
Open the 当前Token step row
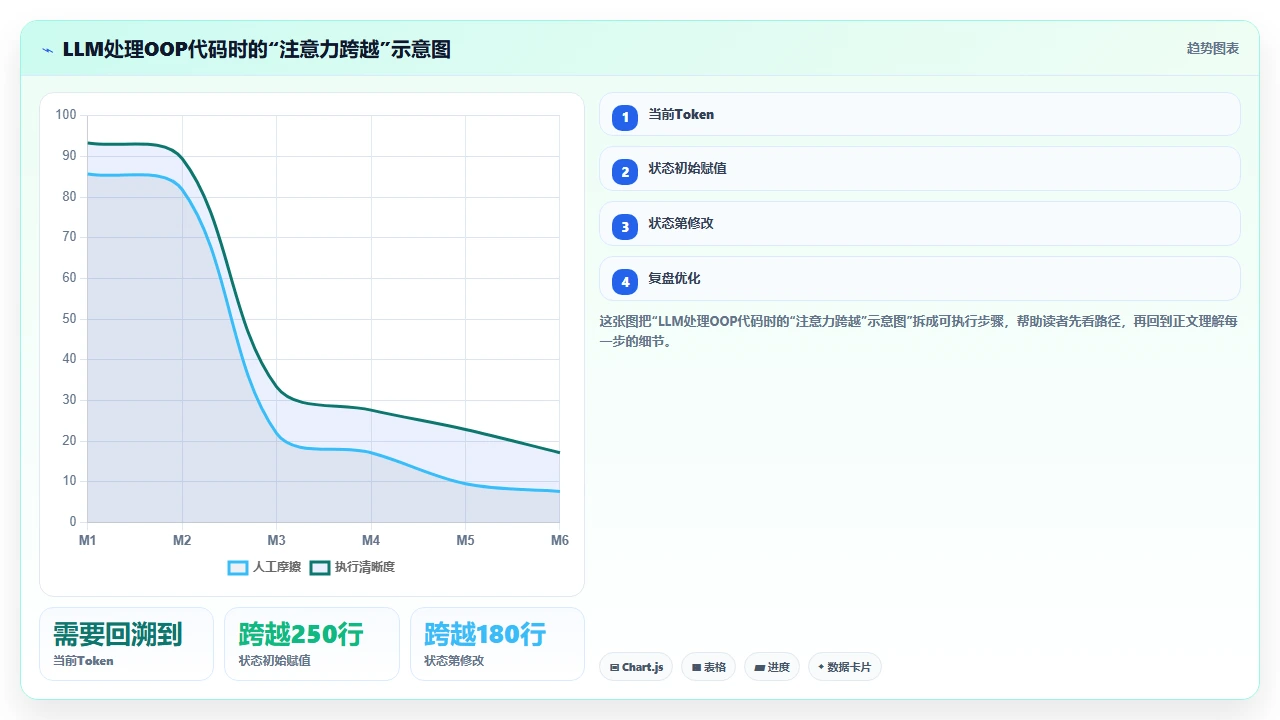pyautogui.click(x=920, y=114)
